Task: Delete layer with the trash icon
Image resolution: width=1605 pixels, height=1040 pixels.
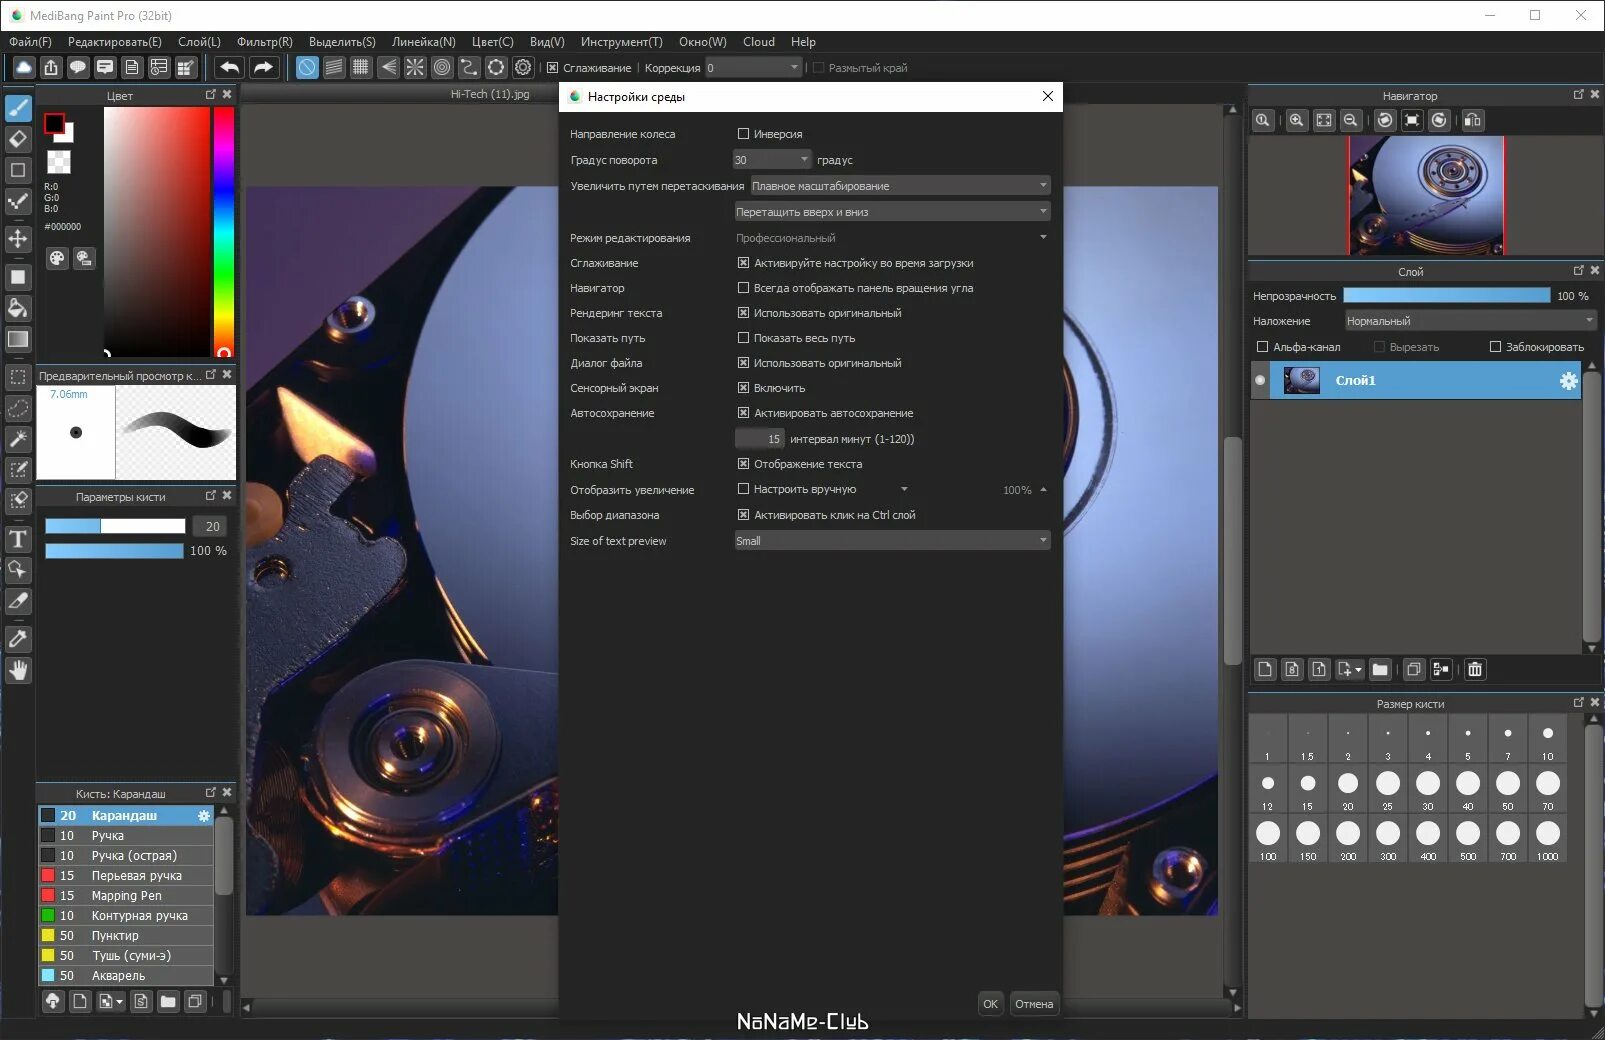Action: click(1475, 669)
